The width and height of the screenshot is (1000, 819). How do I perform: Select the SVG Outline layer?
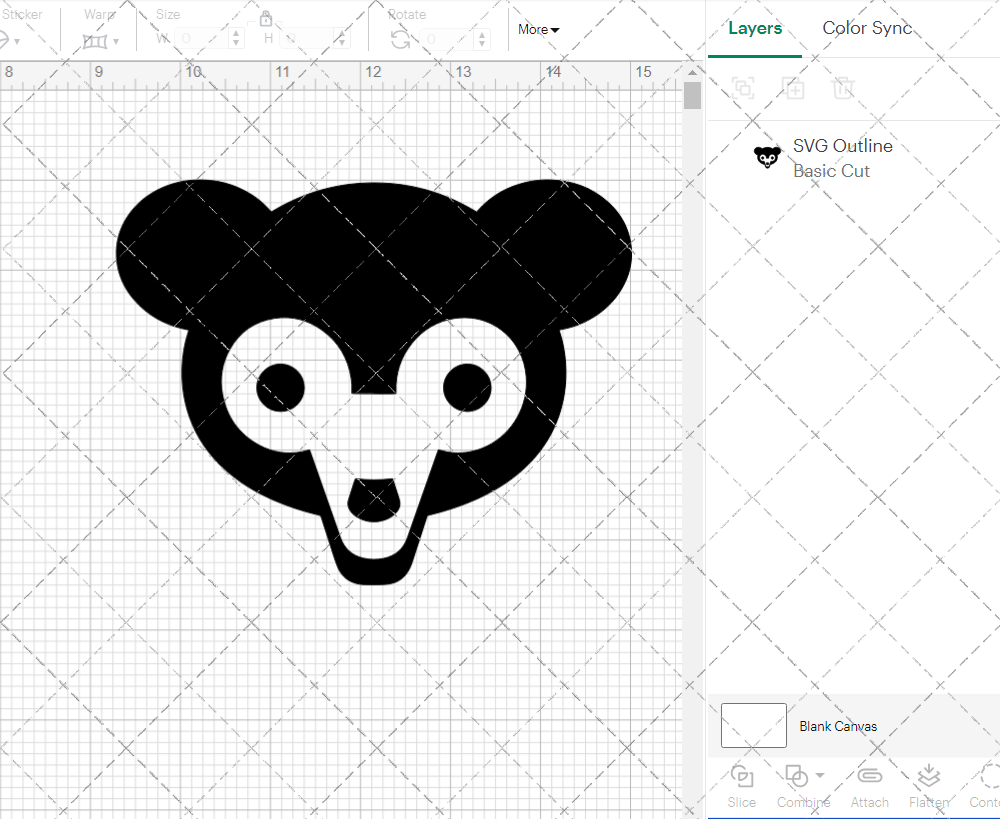842,158
